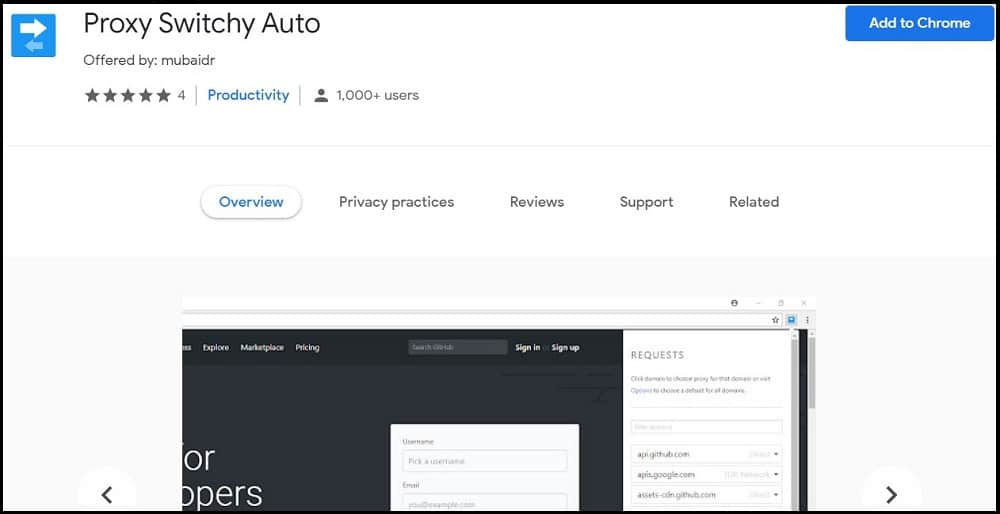Select the Overview tab
This screenshot has height=514, width=1000.
pos(251,202)
